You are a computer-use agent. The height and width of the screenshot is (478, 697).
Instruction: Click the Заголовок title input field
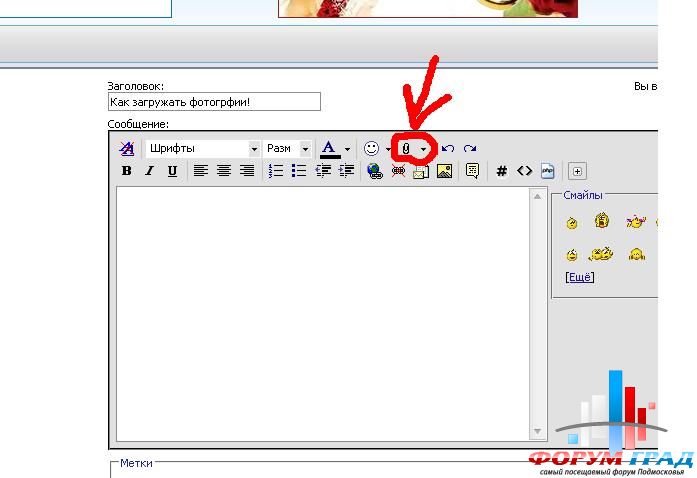[x=214, y=102]
